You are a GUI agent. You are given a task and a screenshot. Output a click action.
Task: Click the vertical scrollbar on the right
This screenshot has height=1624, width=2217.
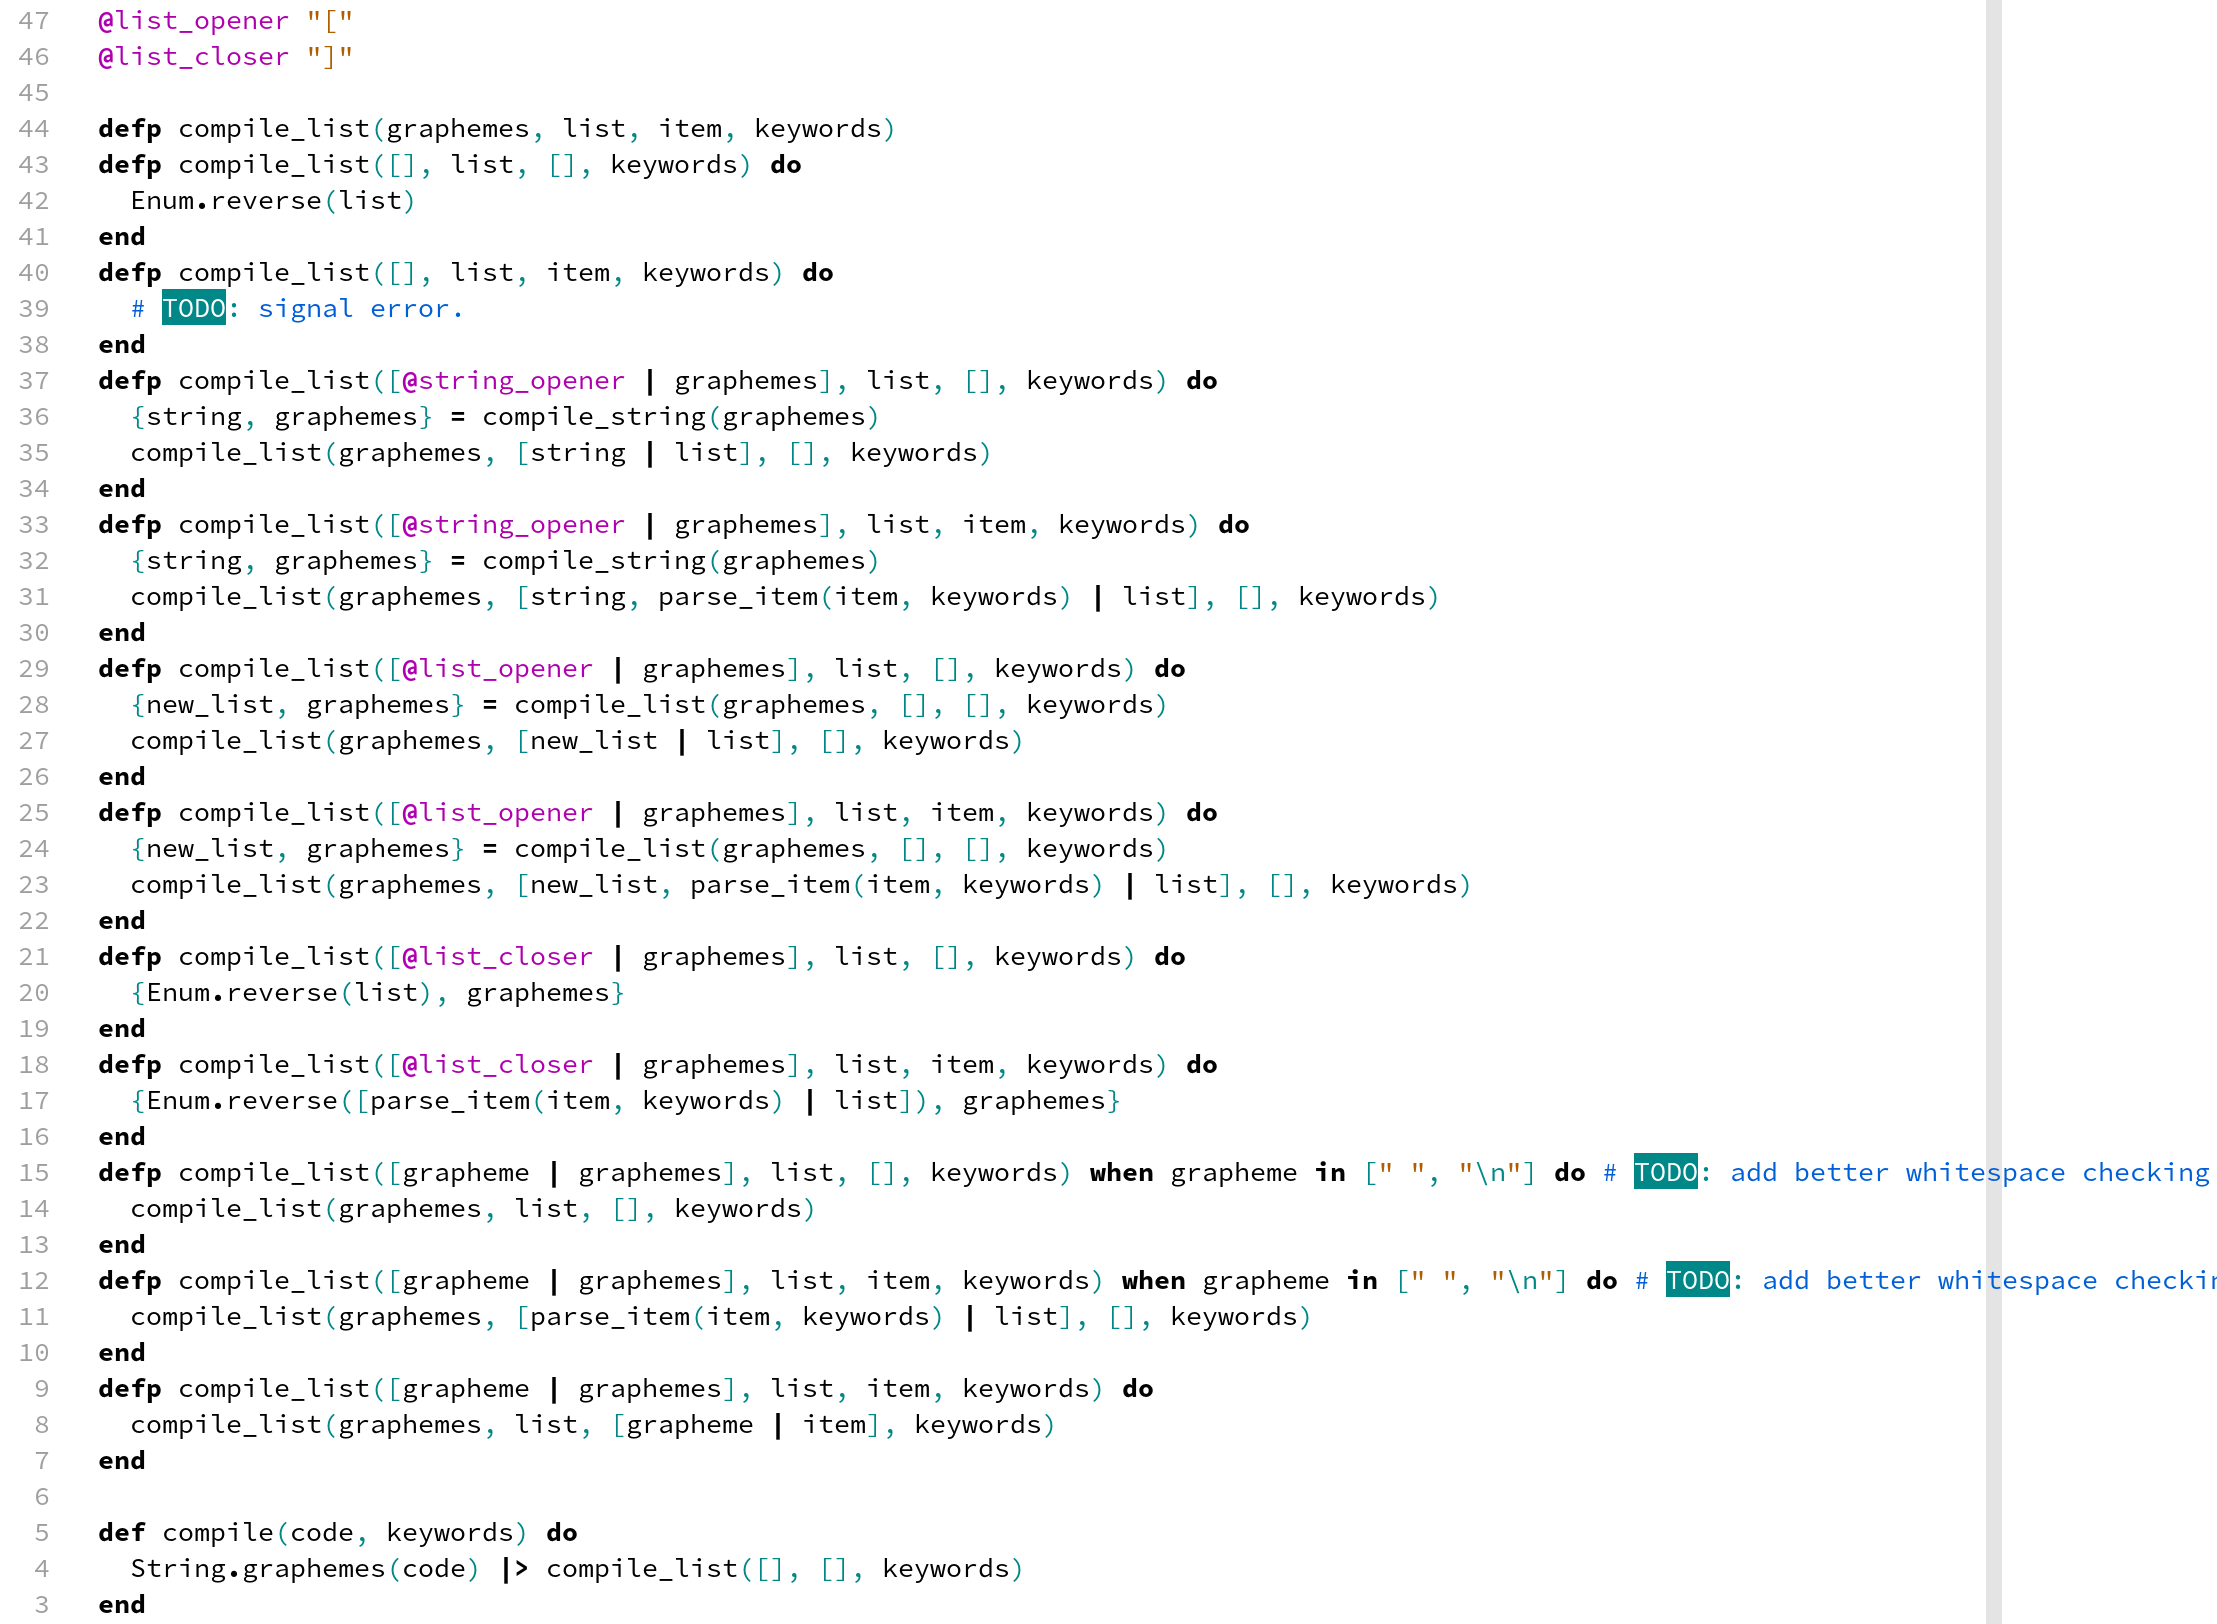pyautogui.click(x=1993, y=800)
